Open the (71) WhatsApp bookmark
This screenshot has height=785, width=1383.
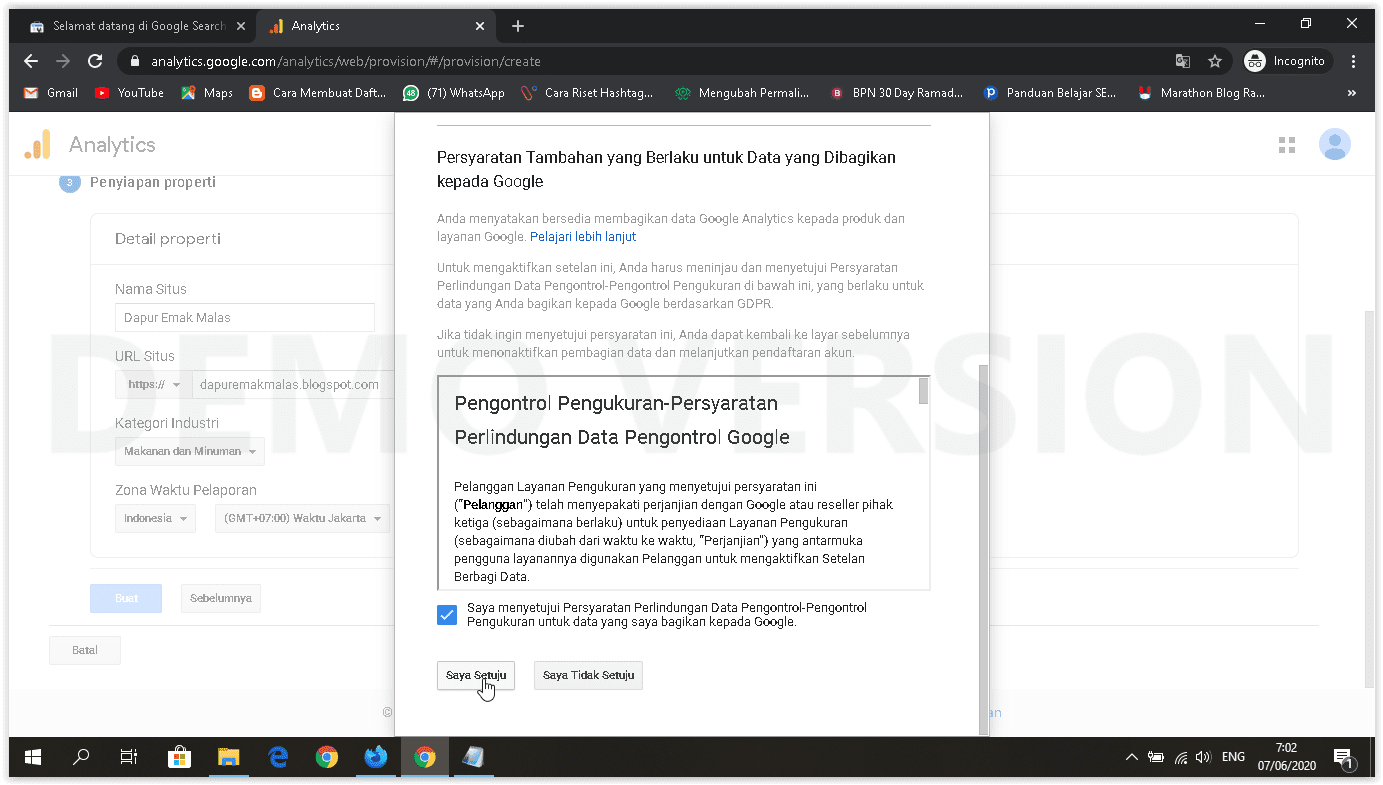click(x=454, y=93)
